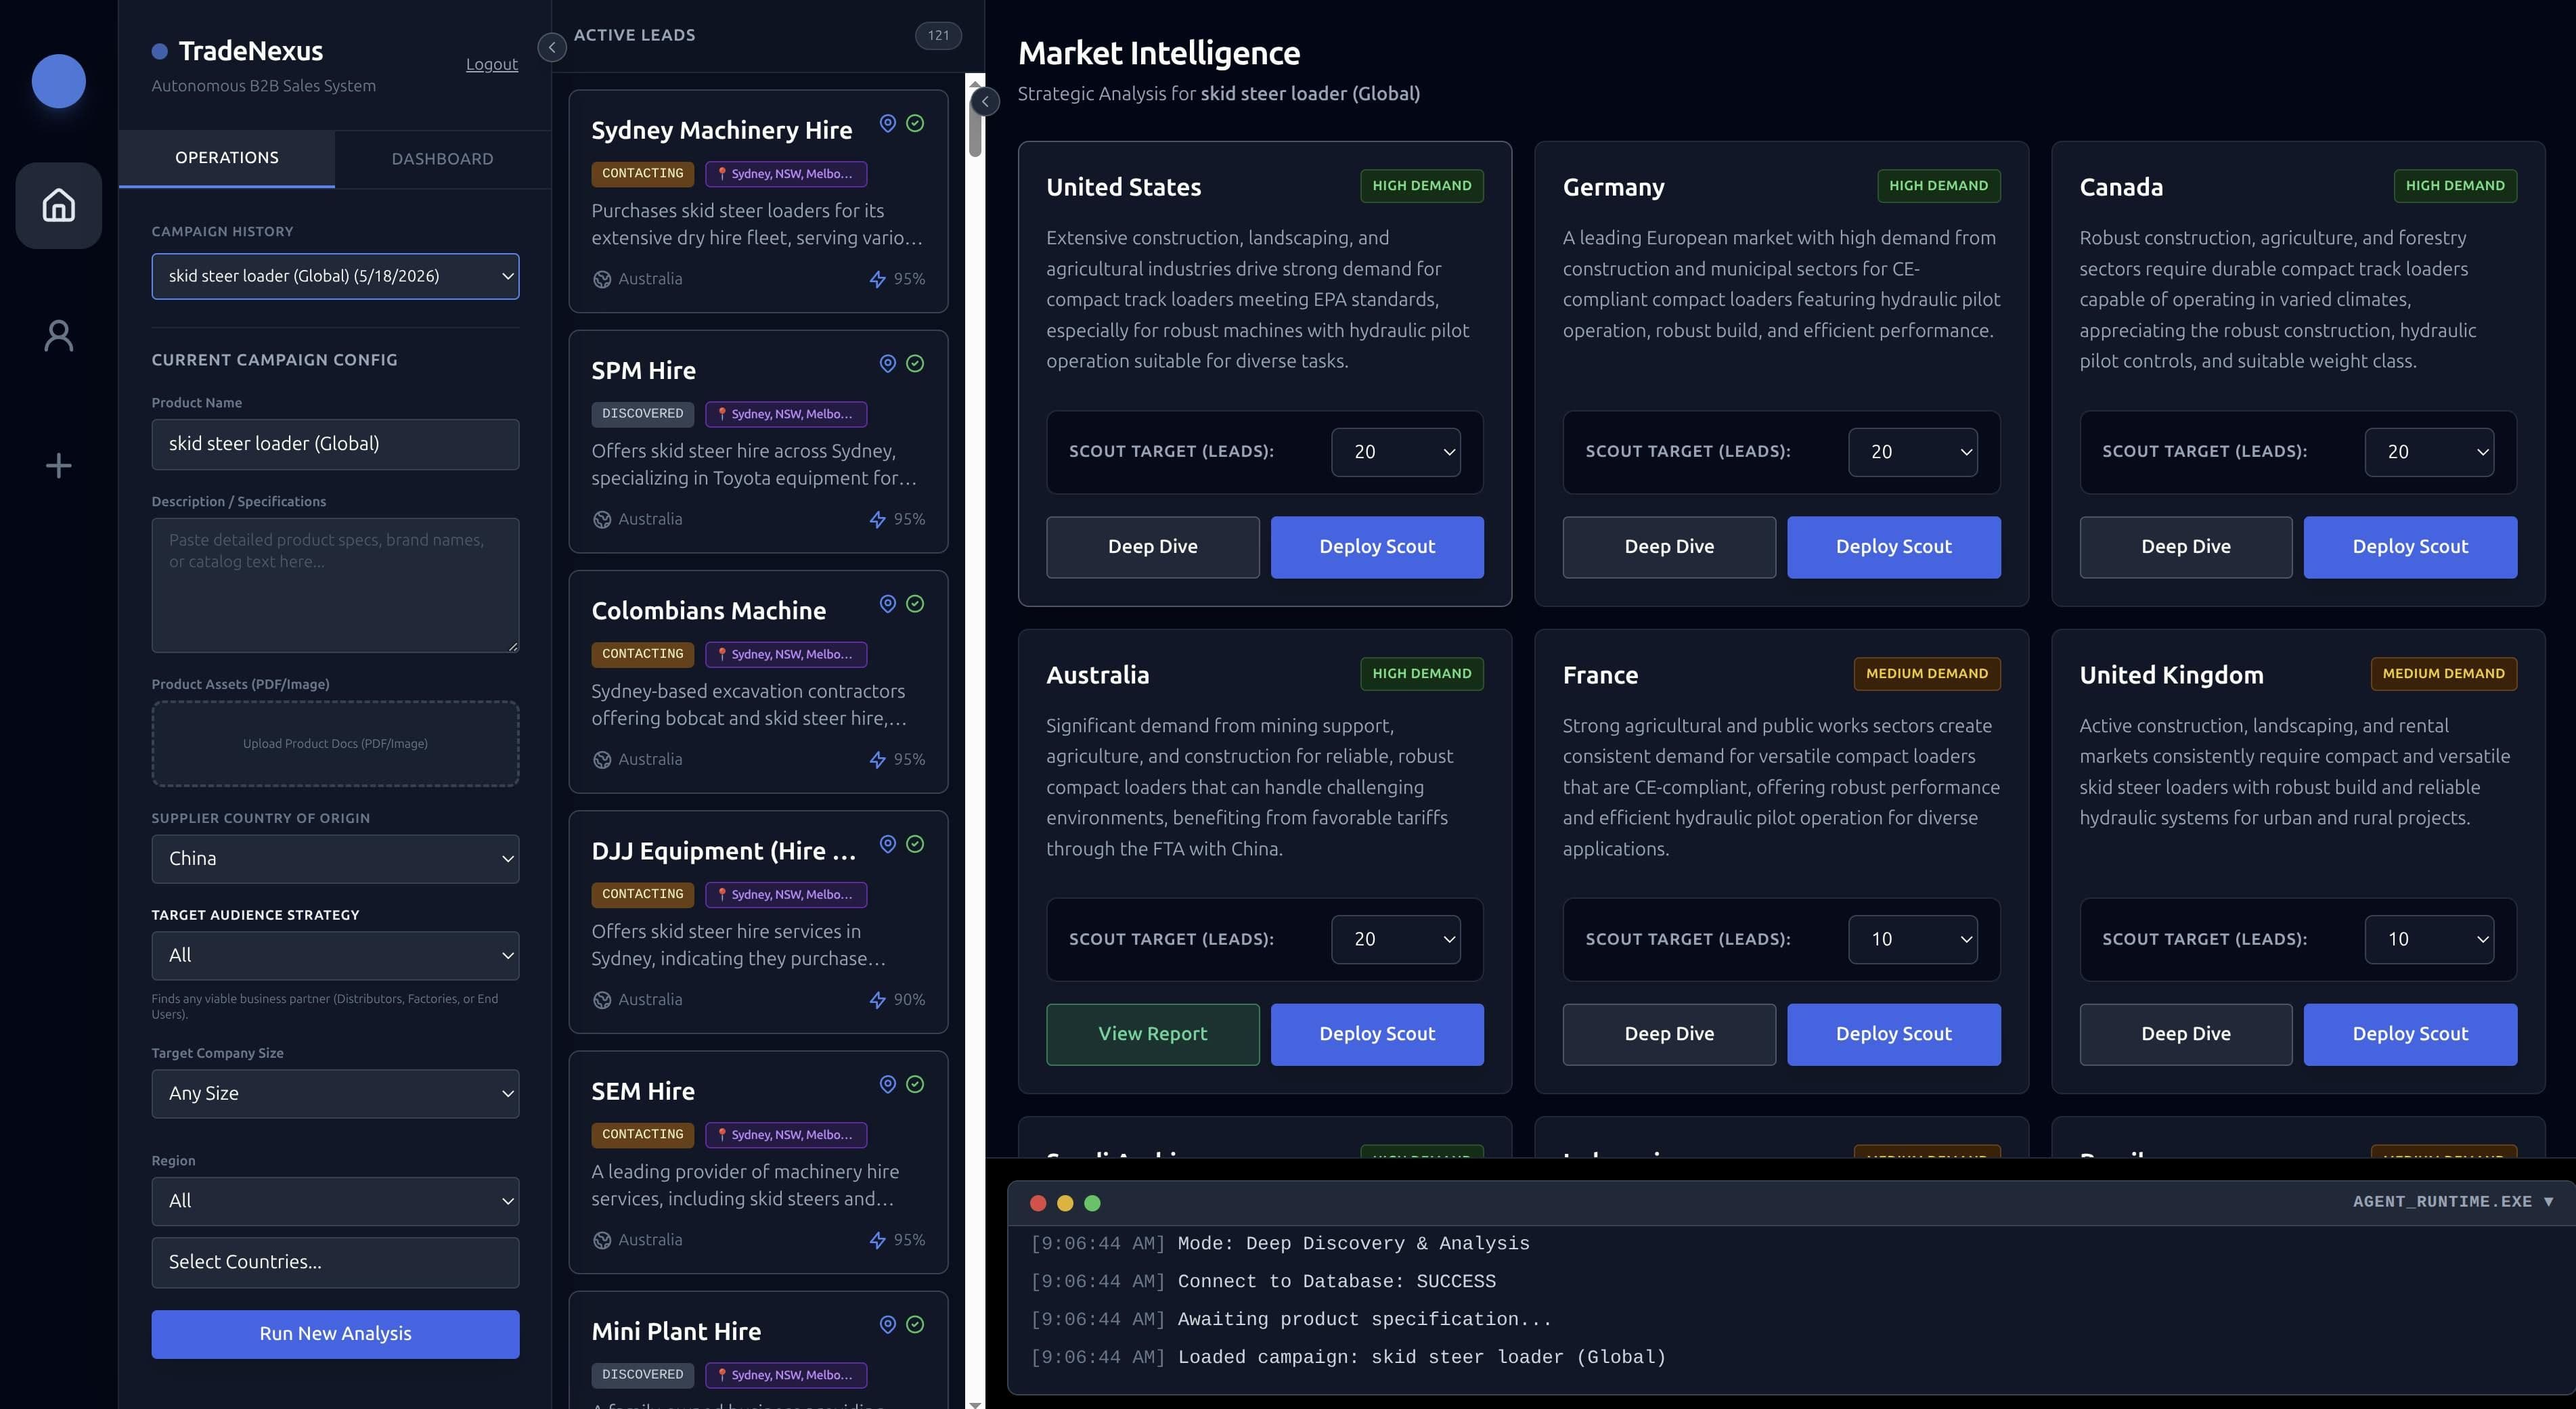Image resolution: width=2576 pixels, height=1409 pixels.
Task: Click location pin icon on Mini Plant Hire
Action: point(887,1324)
